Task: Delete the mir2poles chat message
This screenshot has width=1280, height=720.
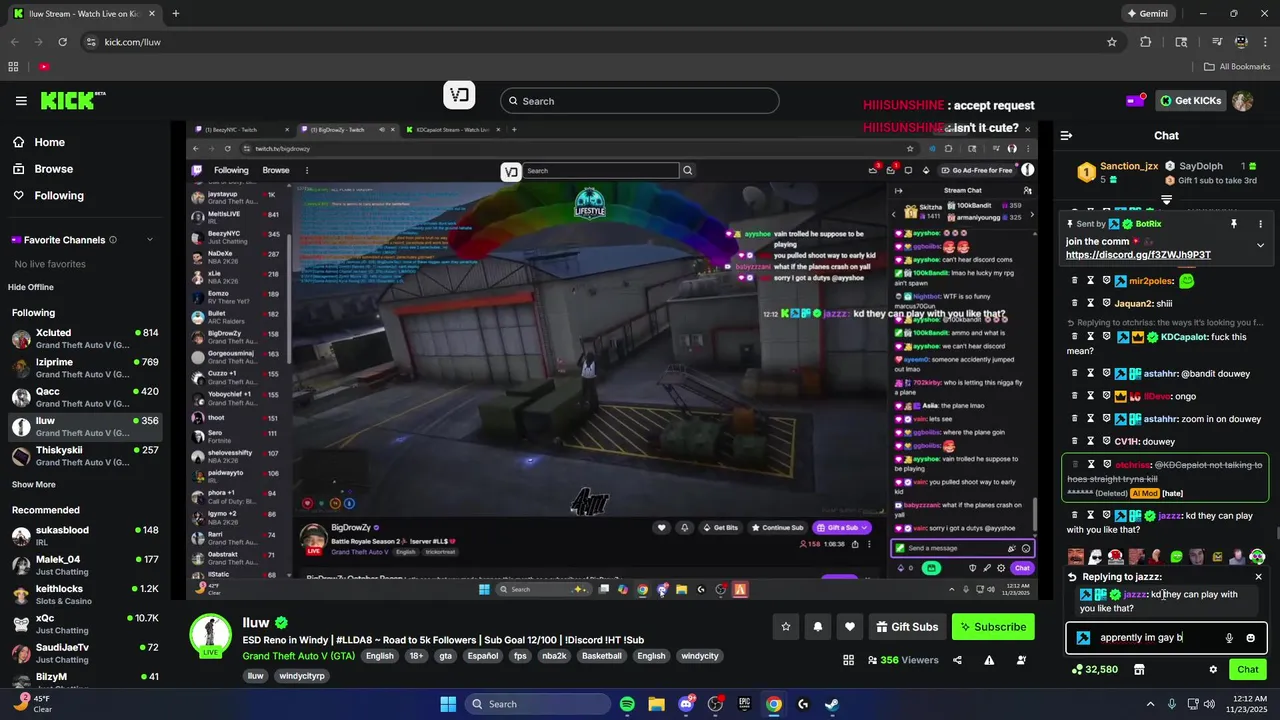Action: pyautogui.click(x=1075, y=281)
